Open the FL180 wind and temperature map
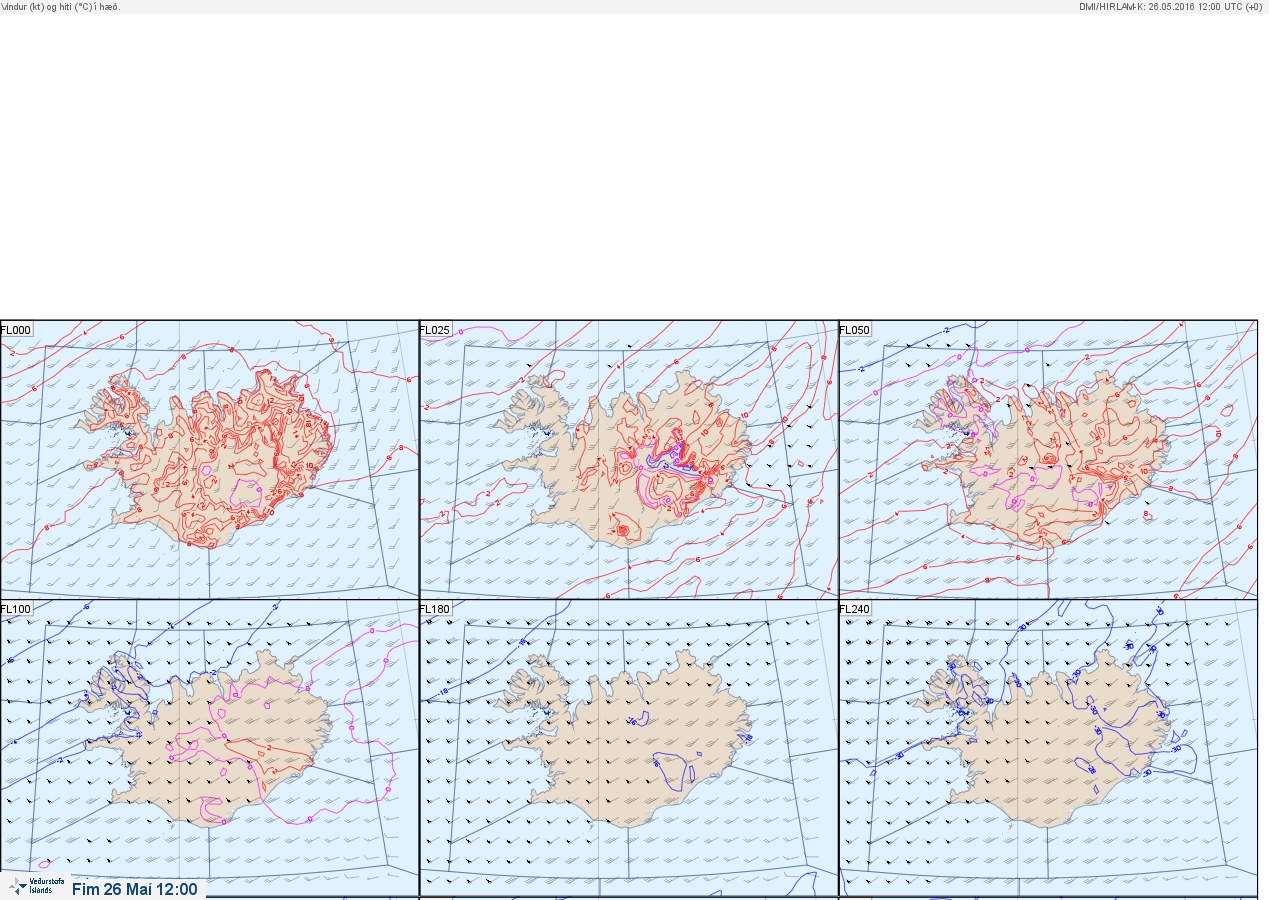 [x=628, y=748]
